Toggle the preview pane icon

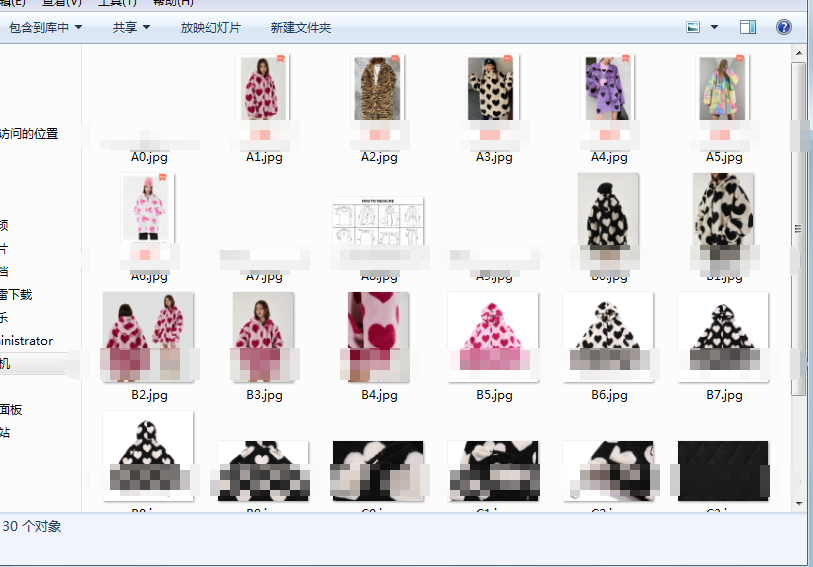pyautogui.click(x=748, y=28)
